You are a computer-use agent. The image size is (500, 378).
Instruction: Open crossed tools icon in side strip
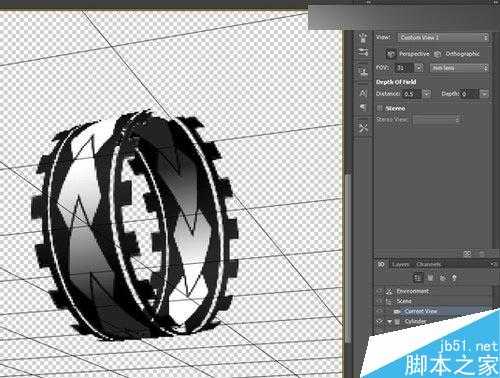pos(363,127)
